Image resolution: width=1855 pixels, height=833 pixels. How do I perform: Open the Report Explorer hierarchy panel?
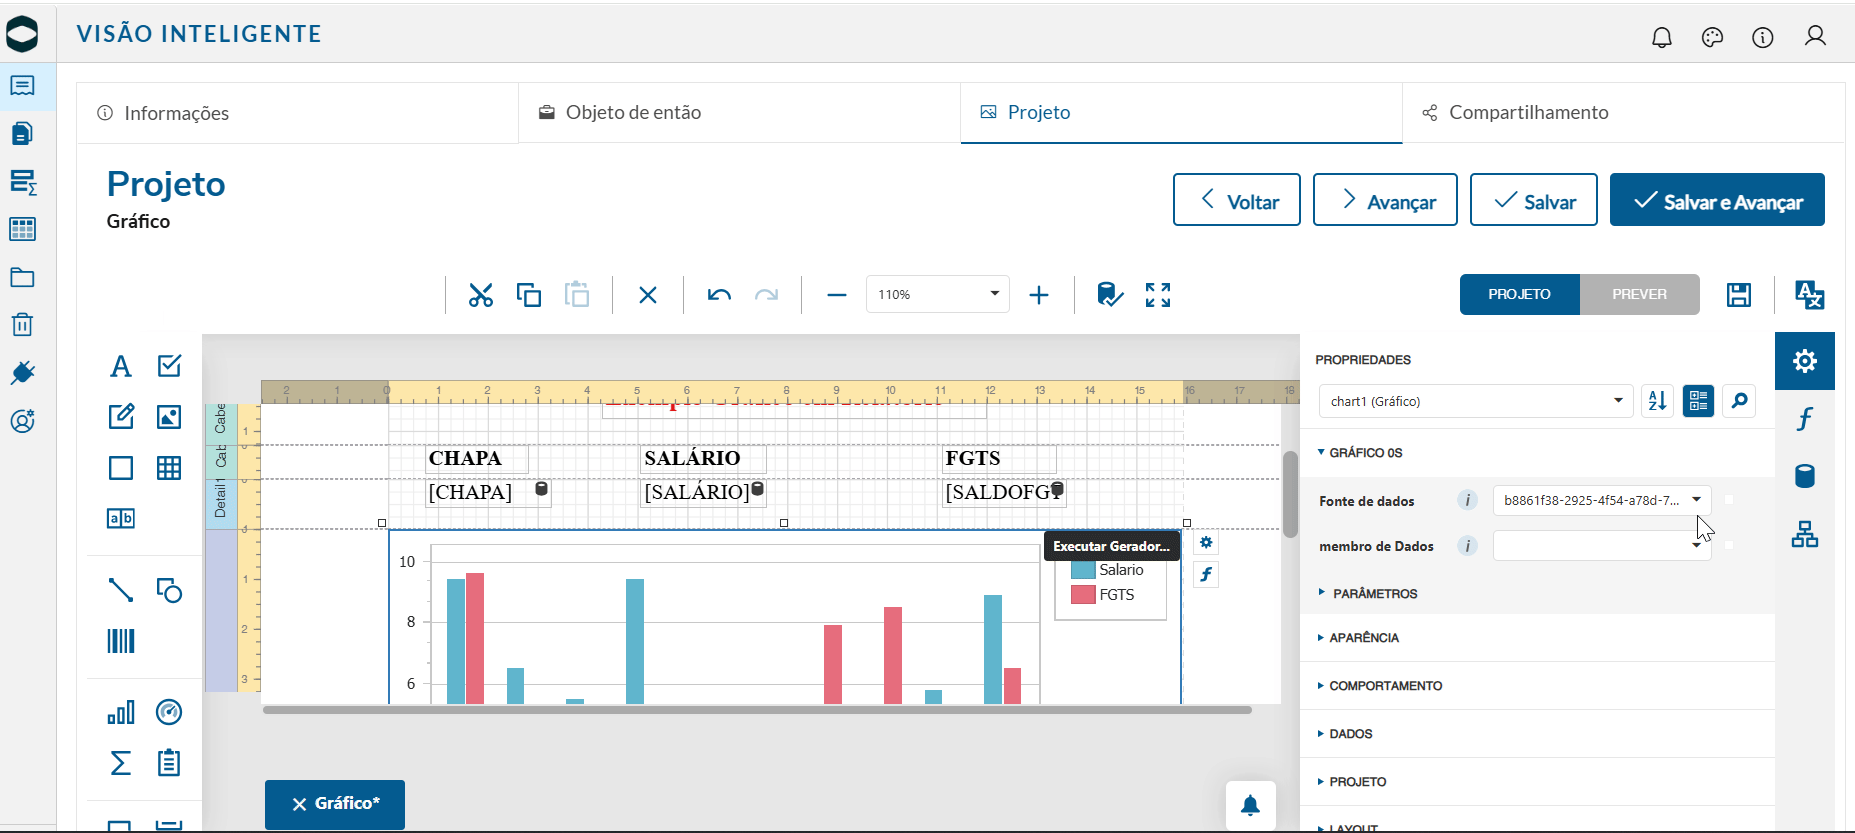tap(1805, 535)
